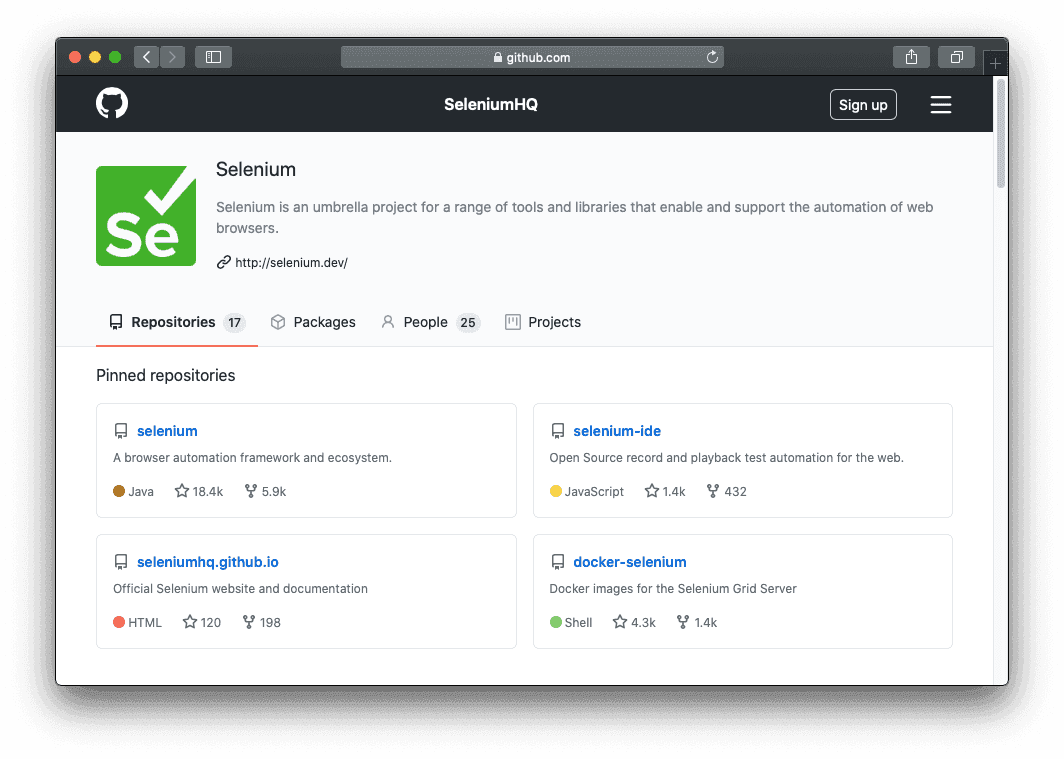Switch to the Packages tab
Image resolution: width=1064 pixels, height=759 pixels.
click(x=313, y=322)
